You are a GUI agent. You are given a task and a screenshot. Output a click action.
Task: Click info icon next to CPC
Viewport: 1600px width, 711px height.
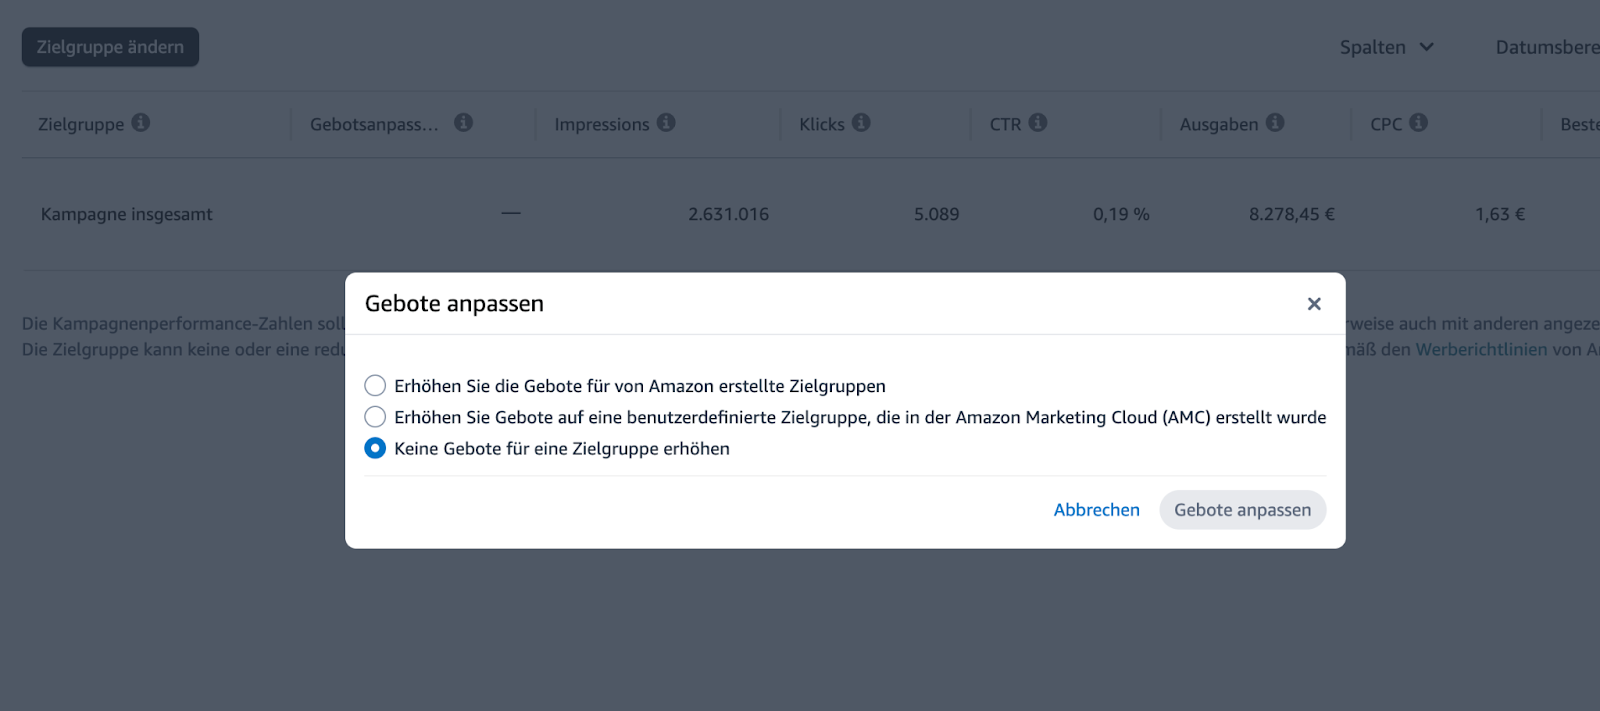click(x=1418, y=123)
